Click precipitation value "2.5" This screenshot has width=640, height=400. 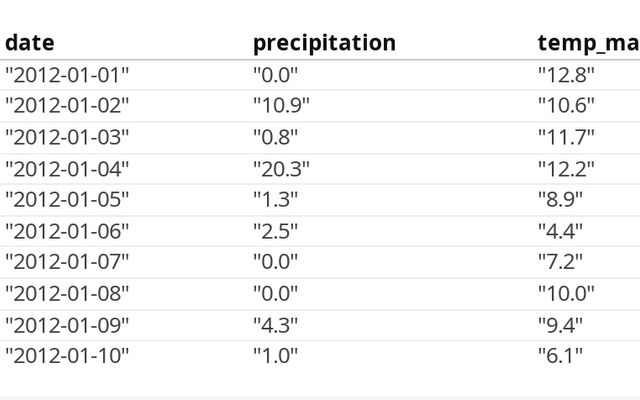(275, 231)
